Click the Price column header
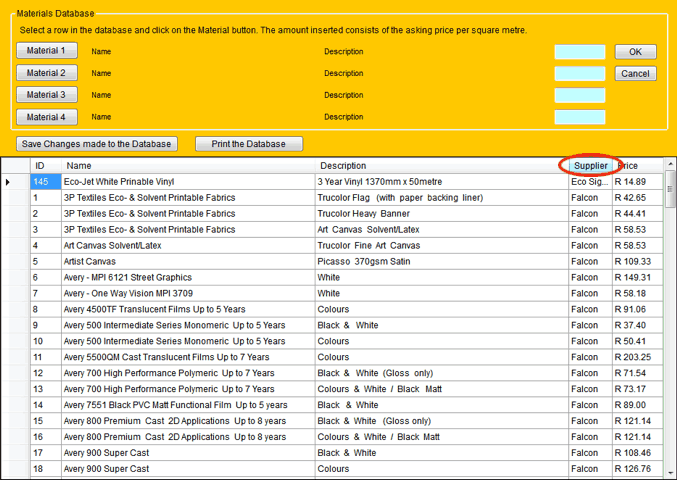This screenshot has height=480, width=677. click(x=636, y=166)
